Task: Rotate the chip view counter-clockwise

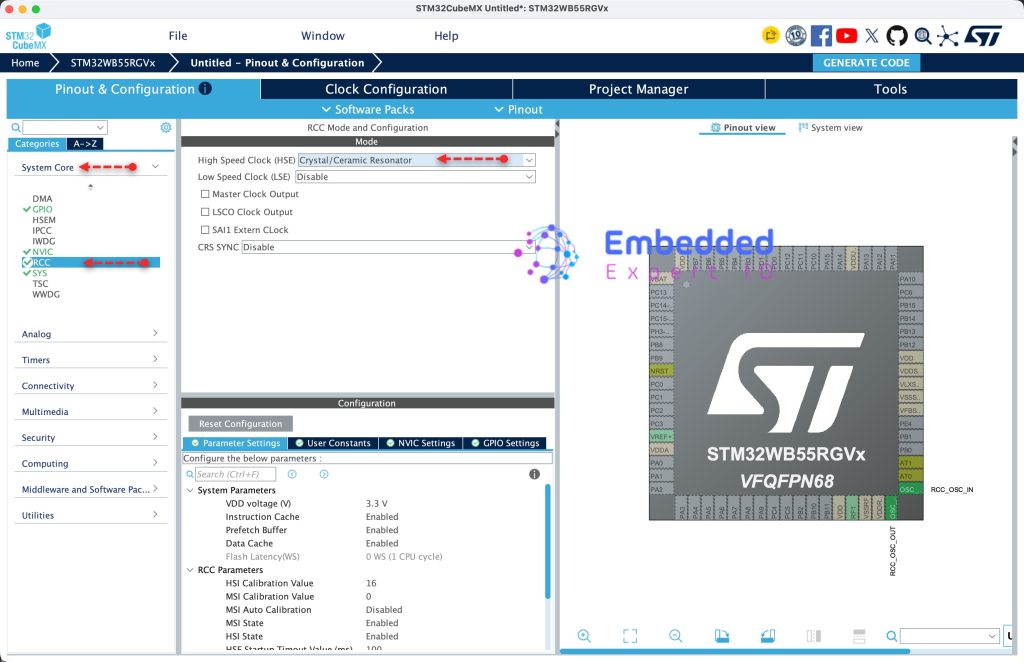Action: click(x=768, y=636)
